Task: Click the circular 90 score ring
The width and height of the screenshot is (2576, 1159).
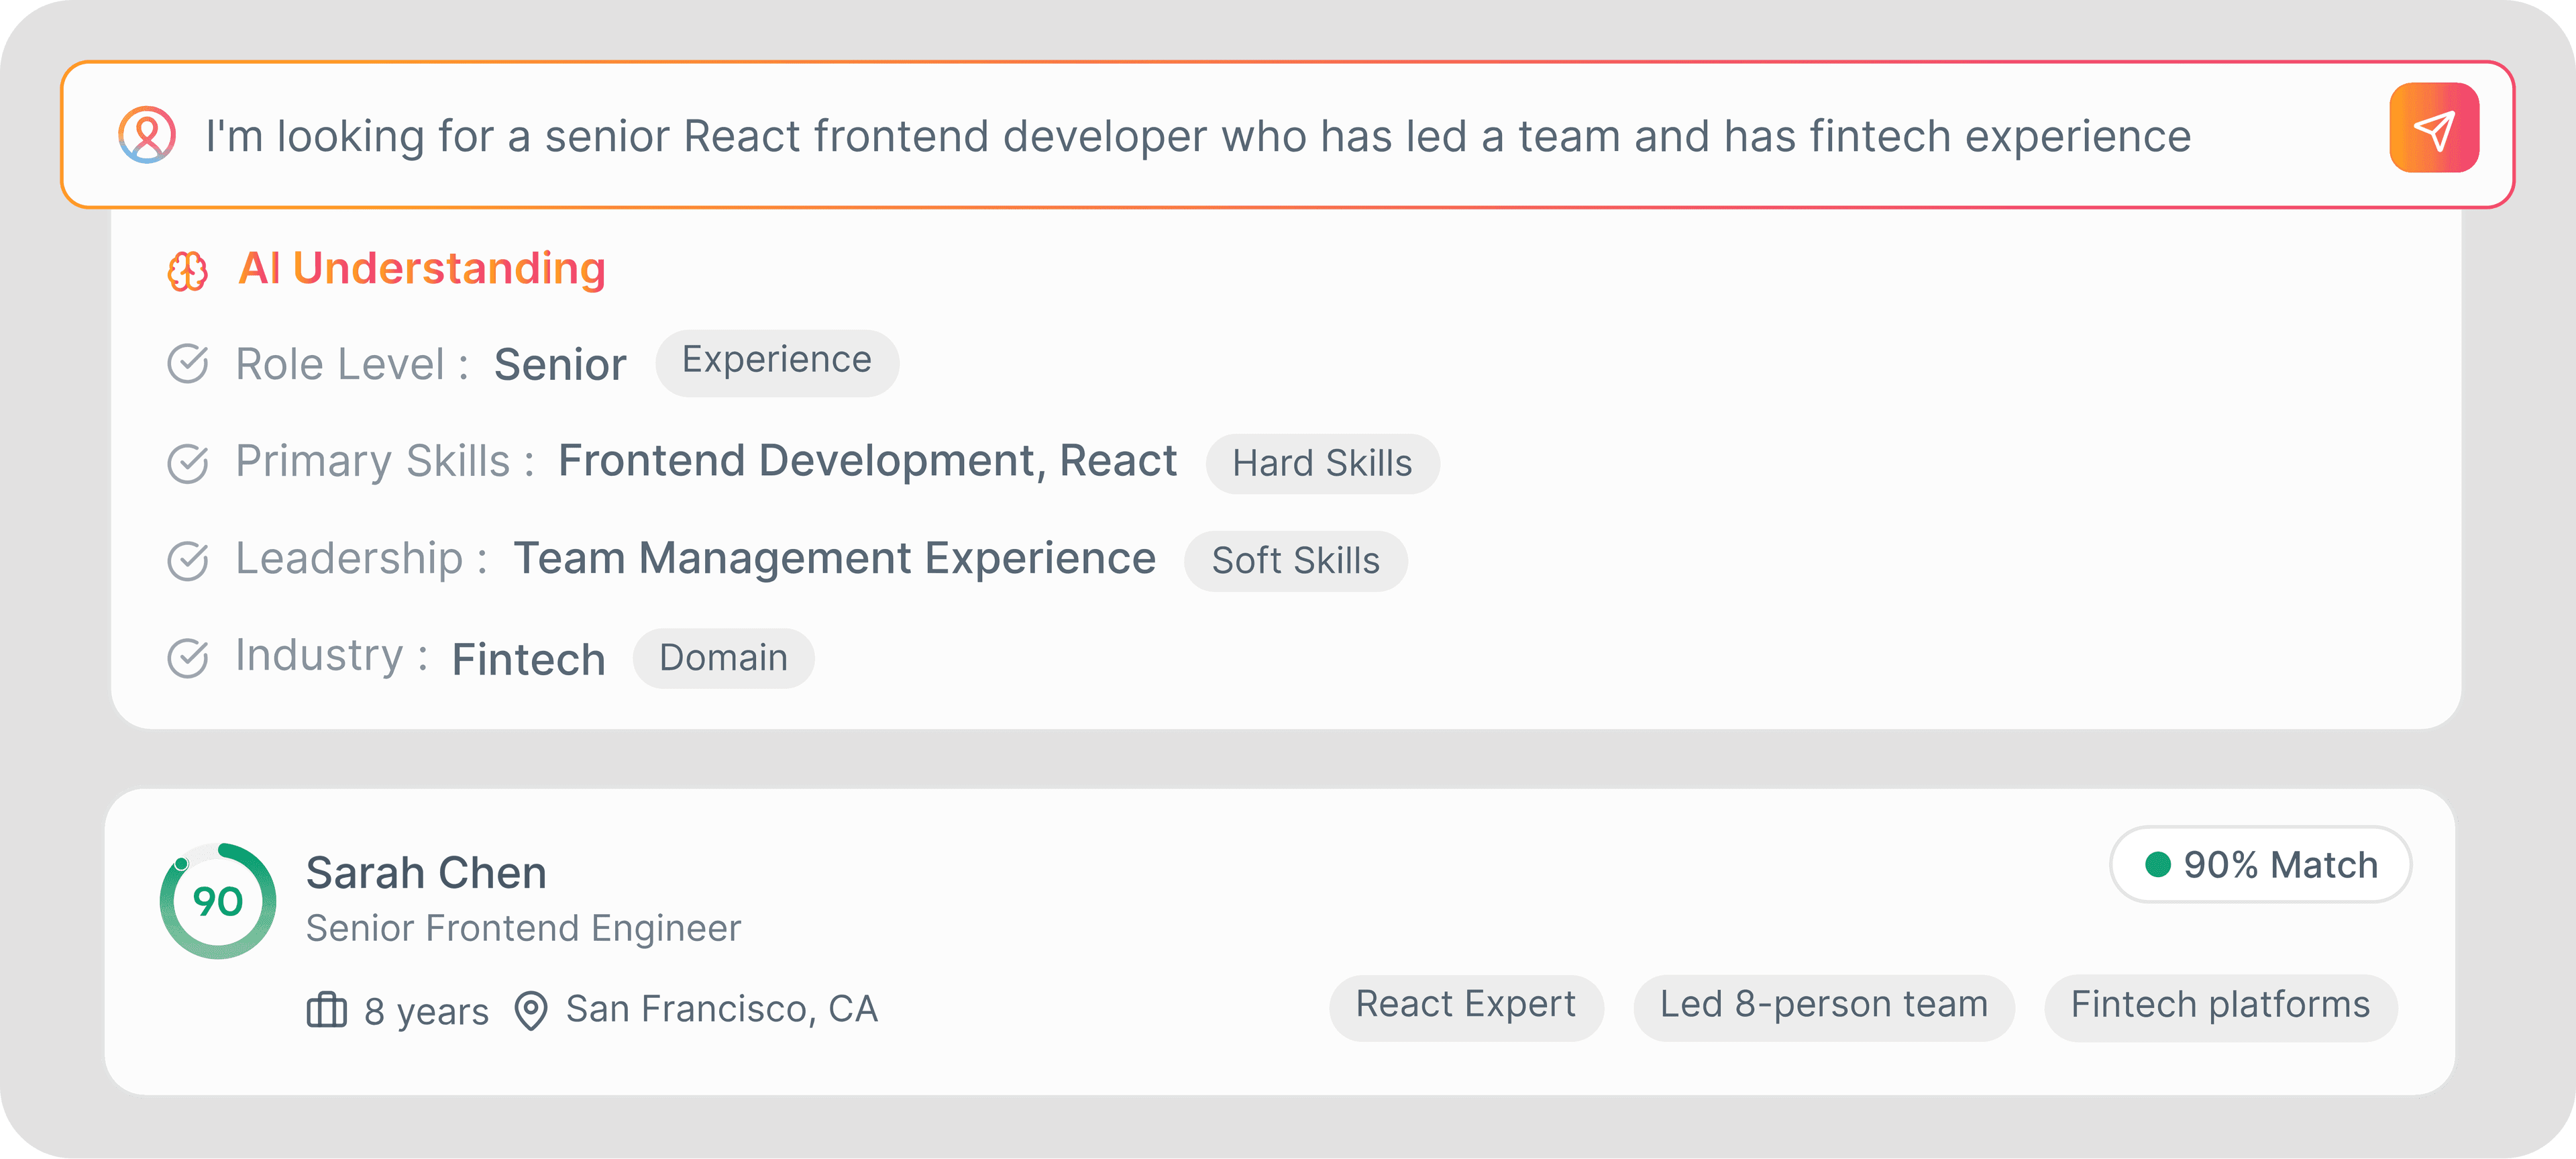Action: coord(218,901)
